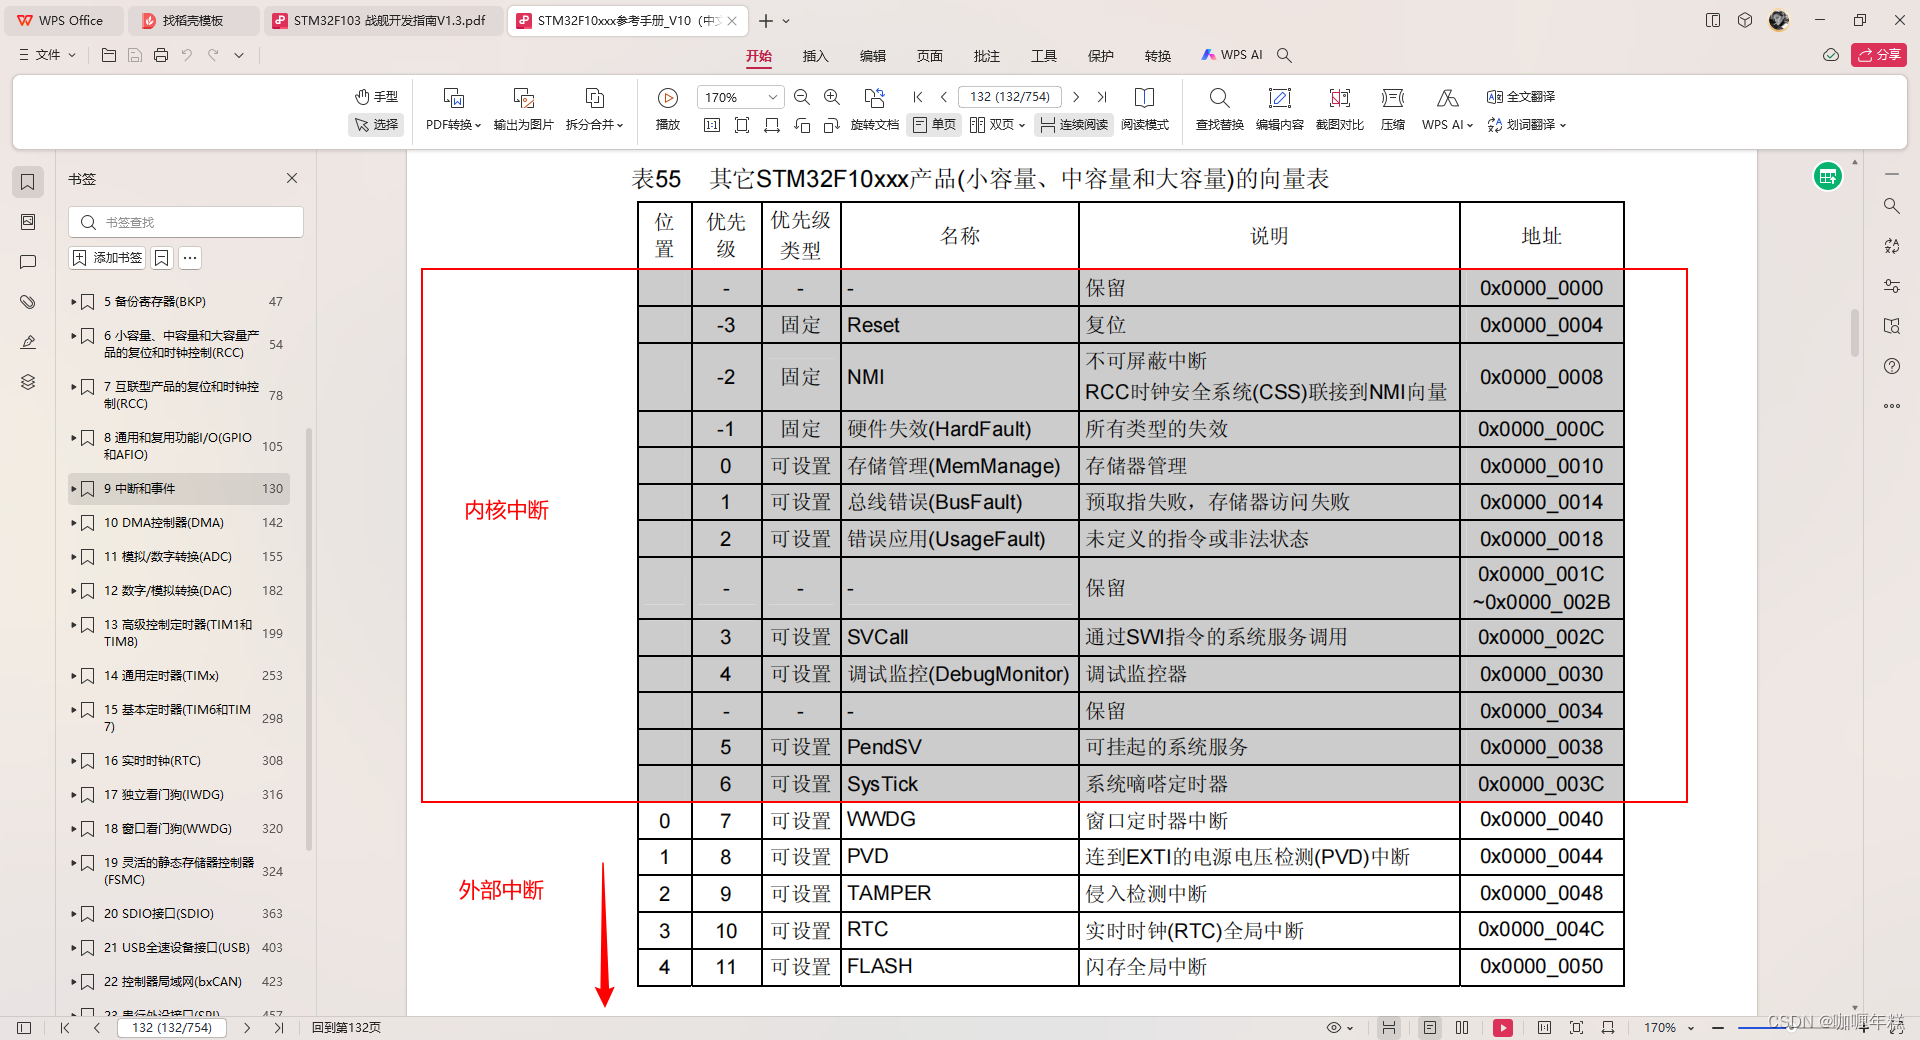Open the layers panel in left sidebar
The width and height of the screenshot is (1920, 1040).
point(28,382)
